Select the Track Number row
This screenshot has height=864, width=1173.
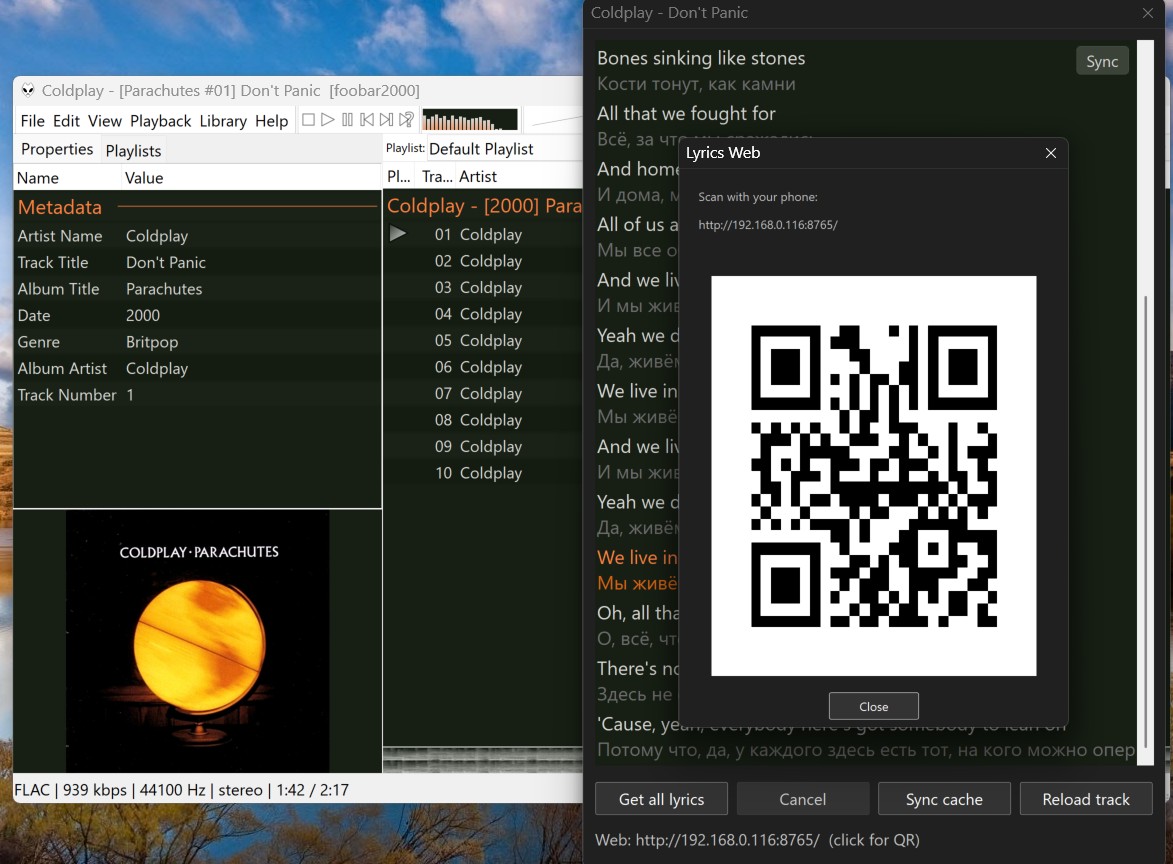click(x=197, y=395)
